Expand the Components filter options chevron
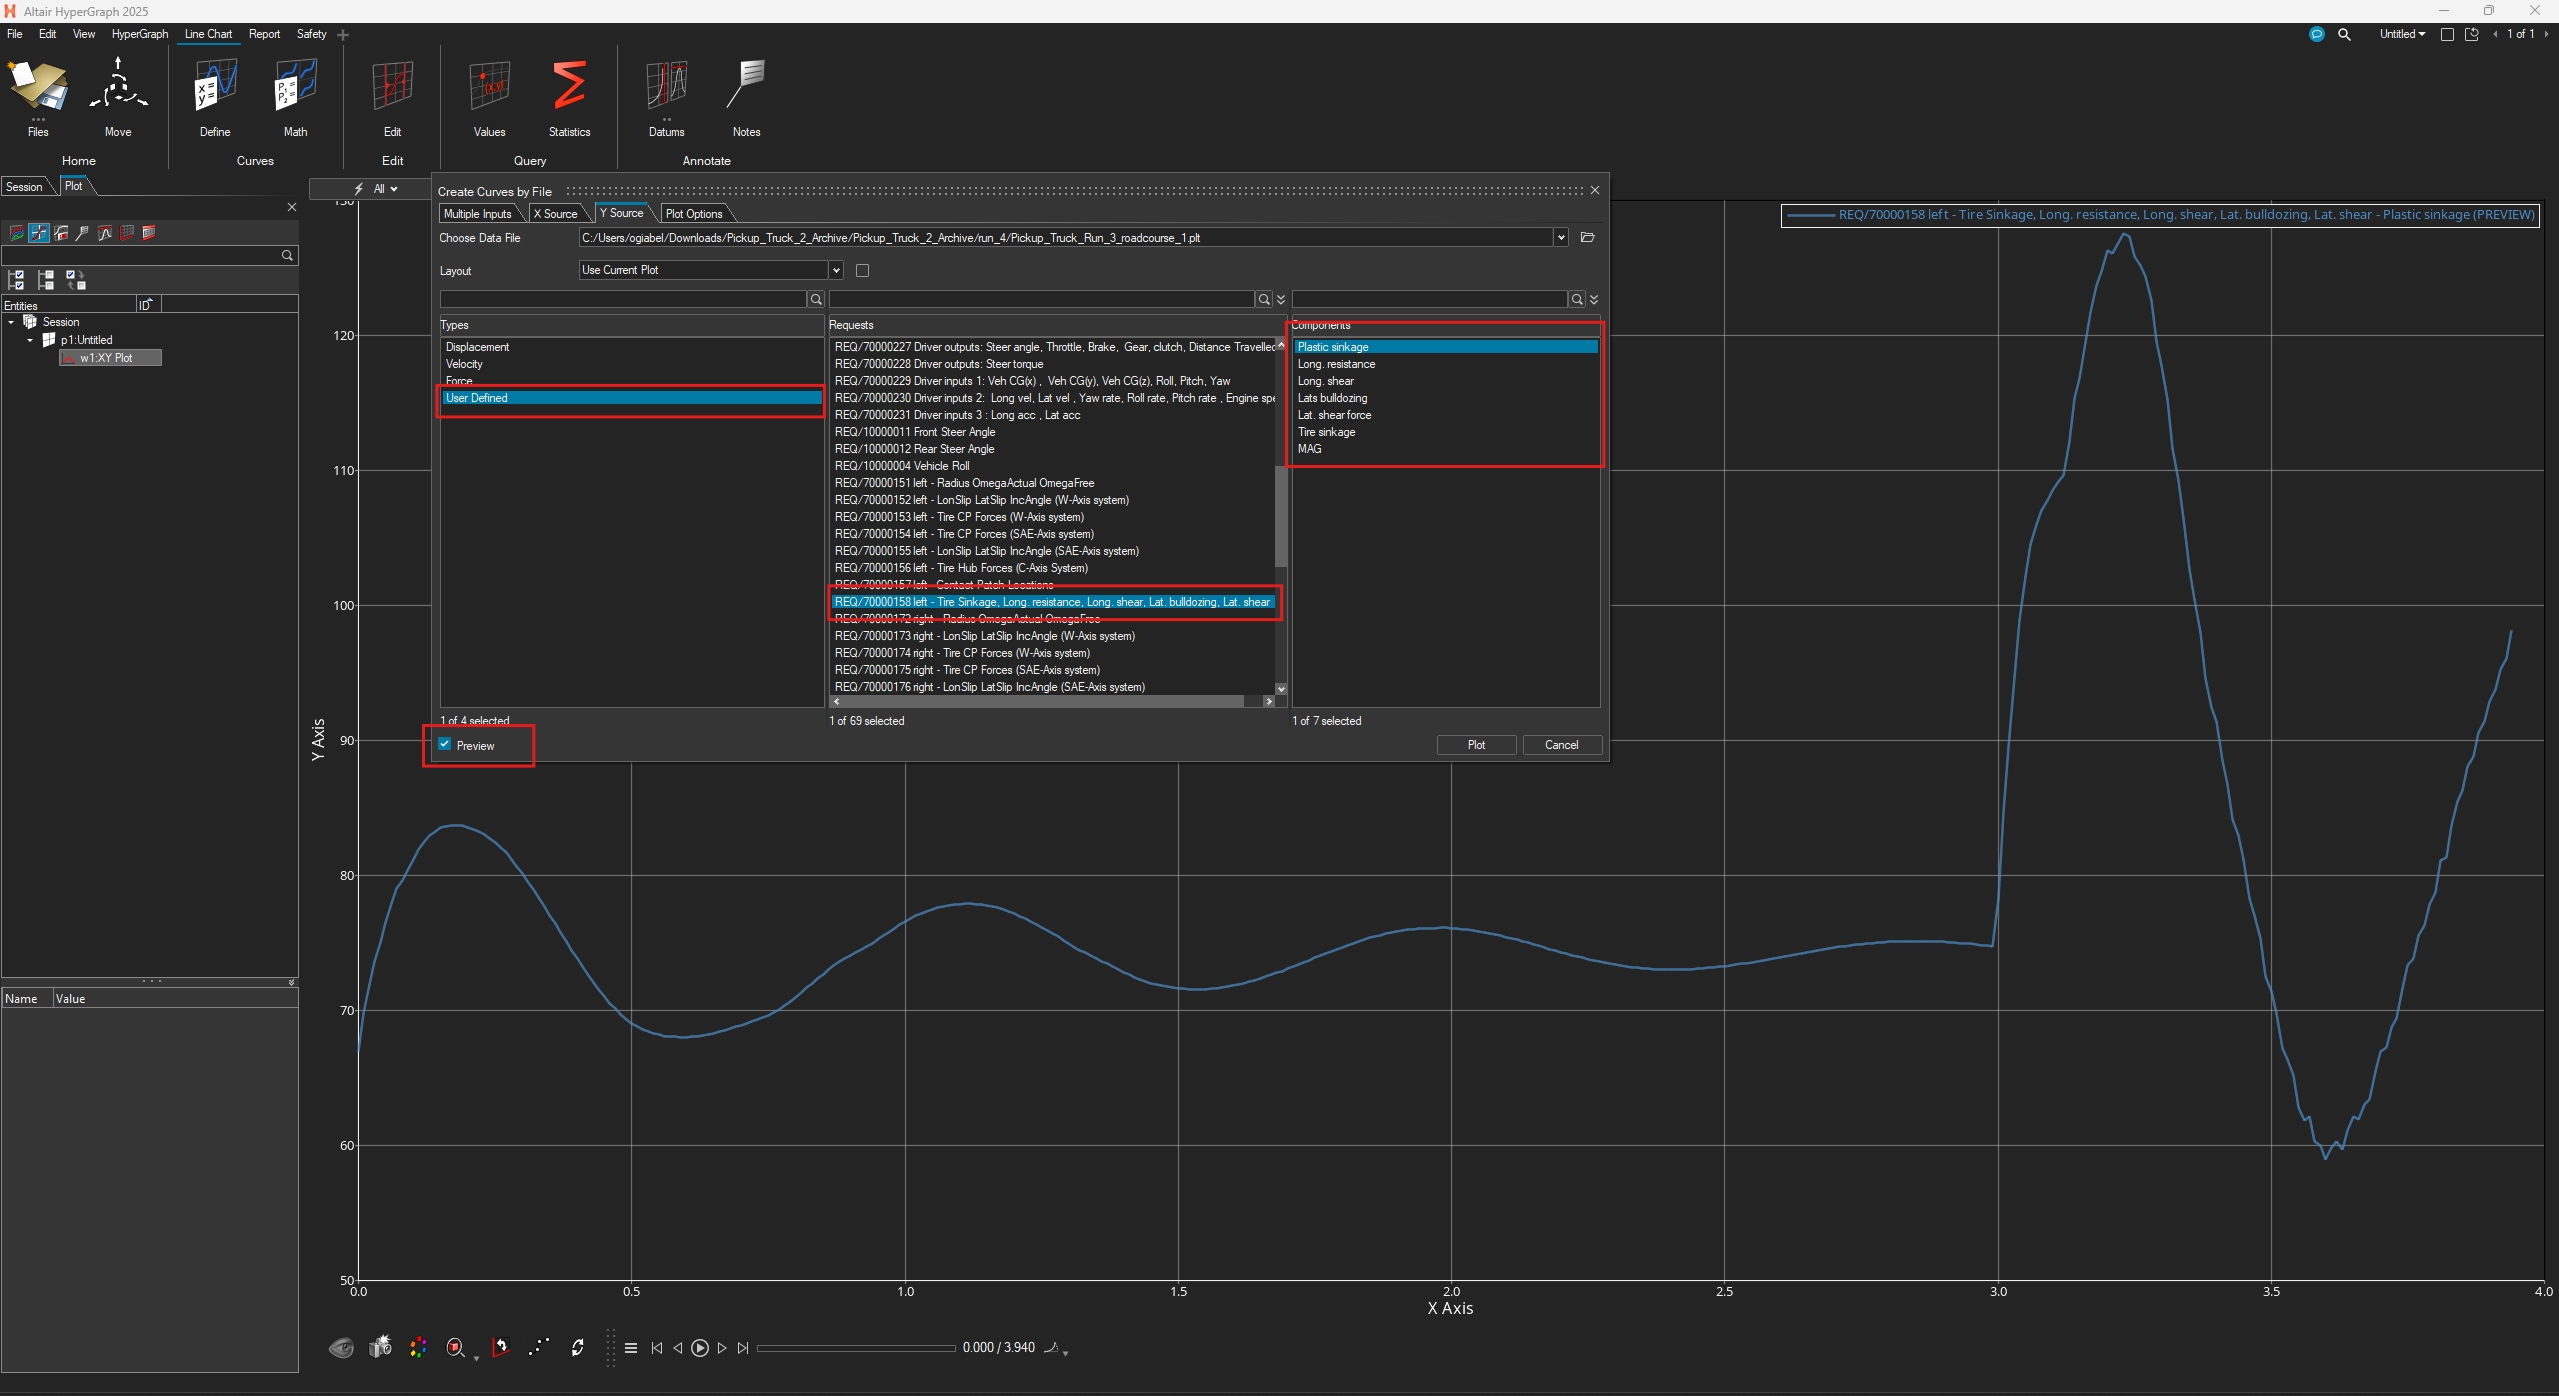Viewport: 2559px width, 1396px height. [x=1594, y=300]
